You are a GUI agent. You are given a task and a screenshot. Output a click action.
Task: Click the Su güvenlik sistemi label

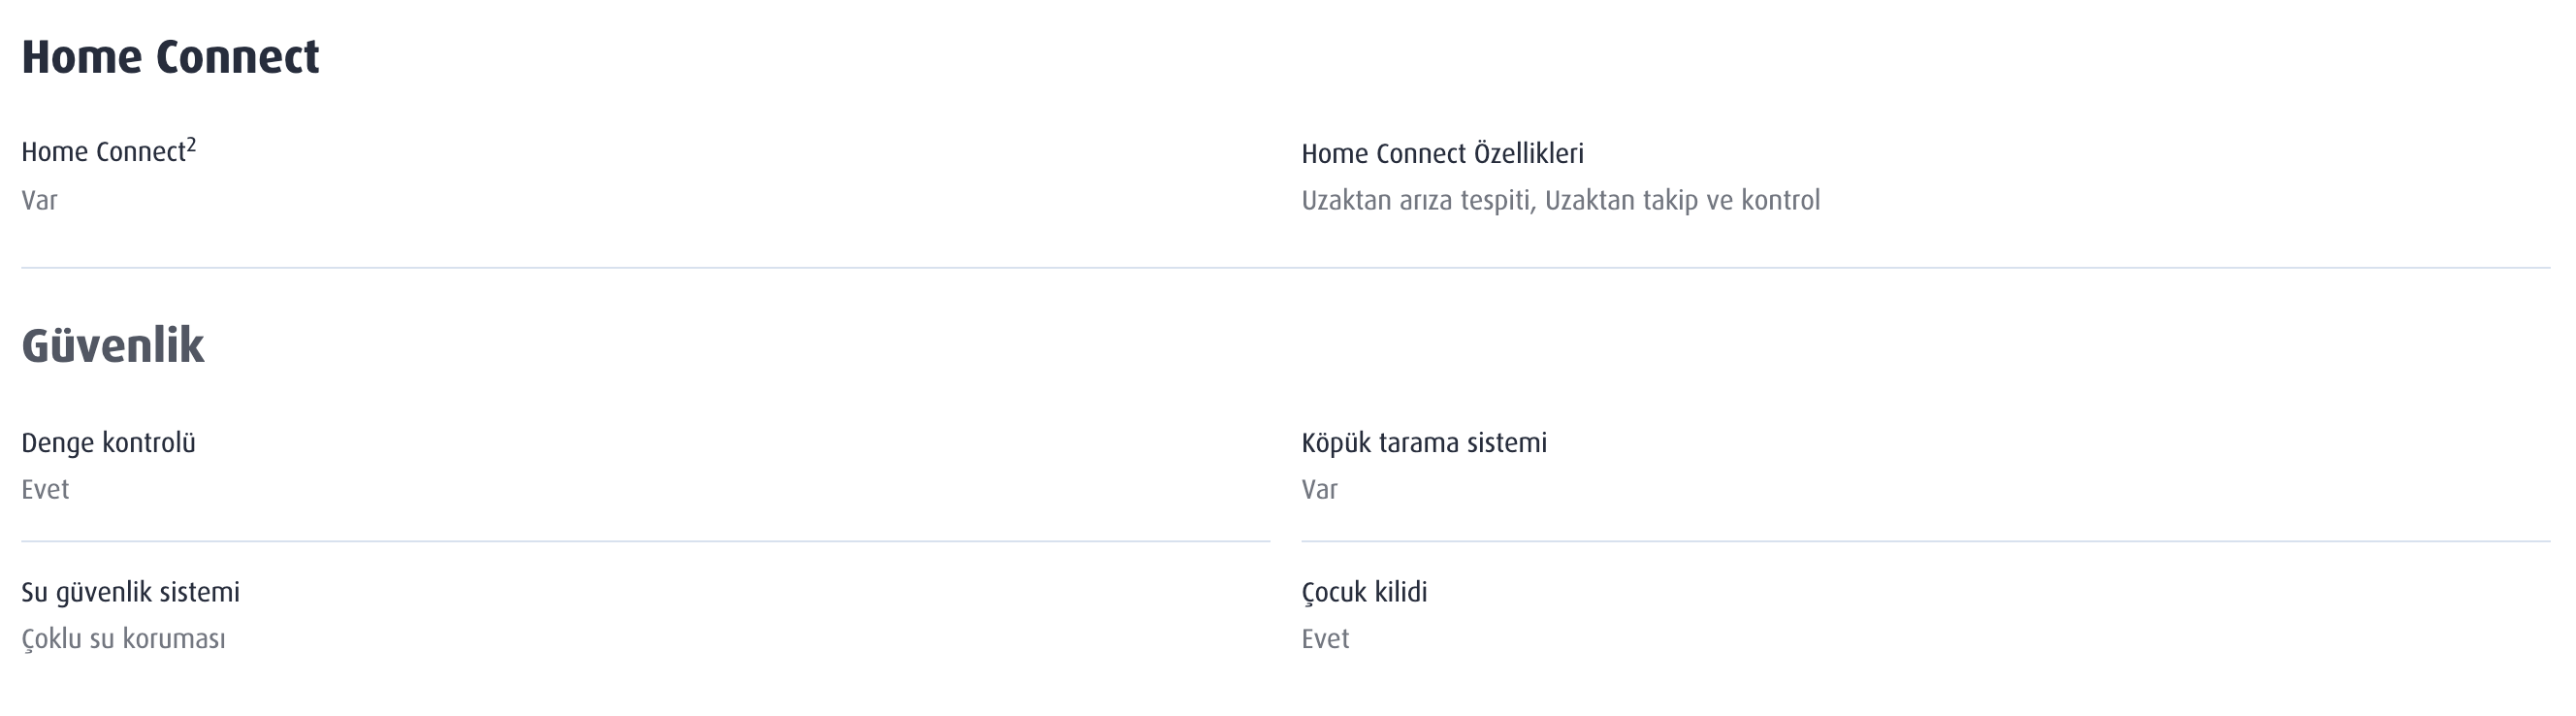click(130, 593)
